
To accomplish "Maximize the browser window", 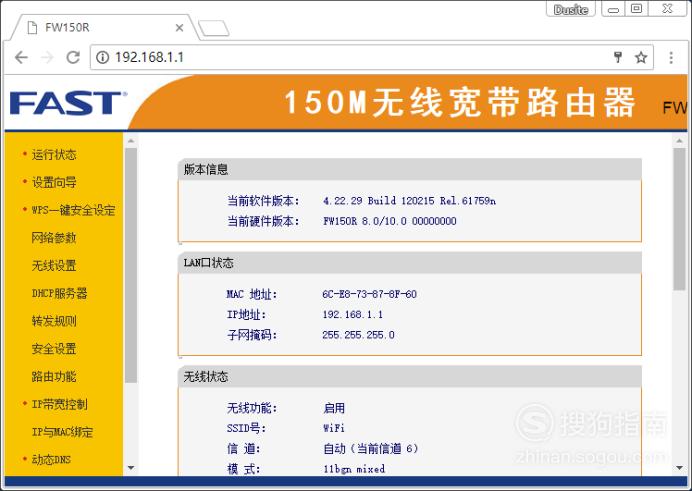I will pyautogui.click(x=636, y=9).
